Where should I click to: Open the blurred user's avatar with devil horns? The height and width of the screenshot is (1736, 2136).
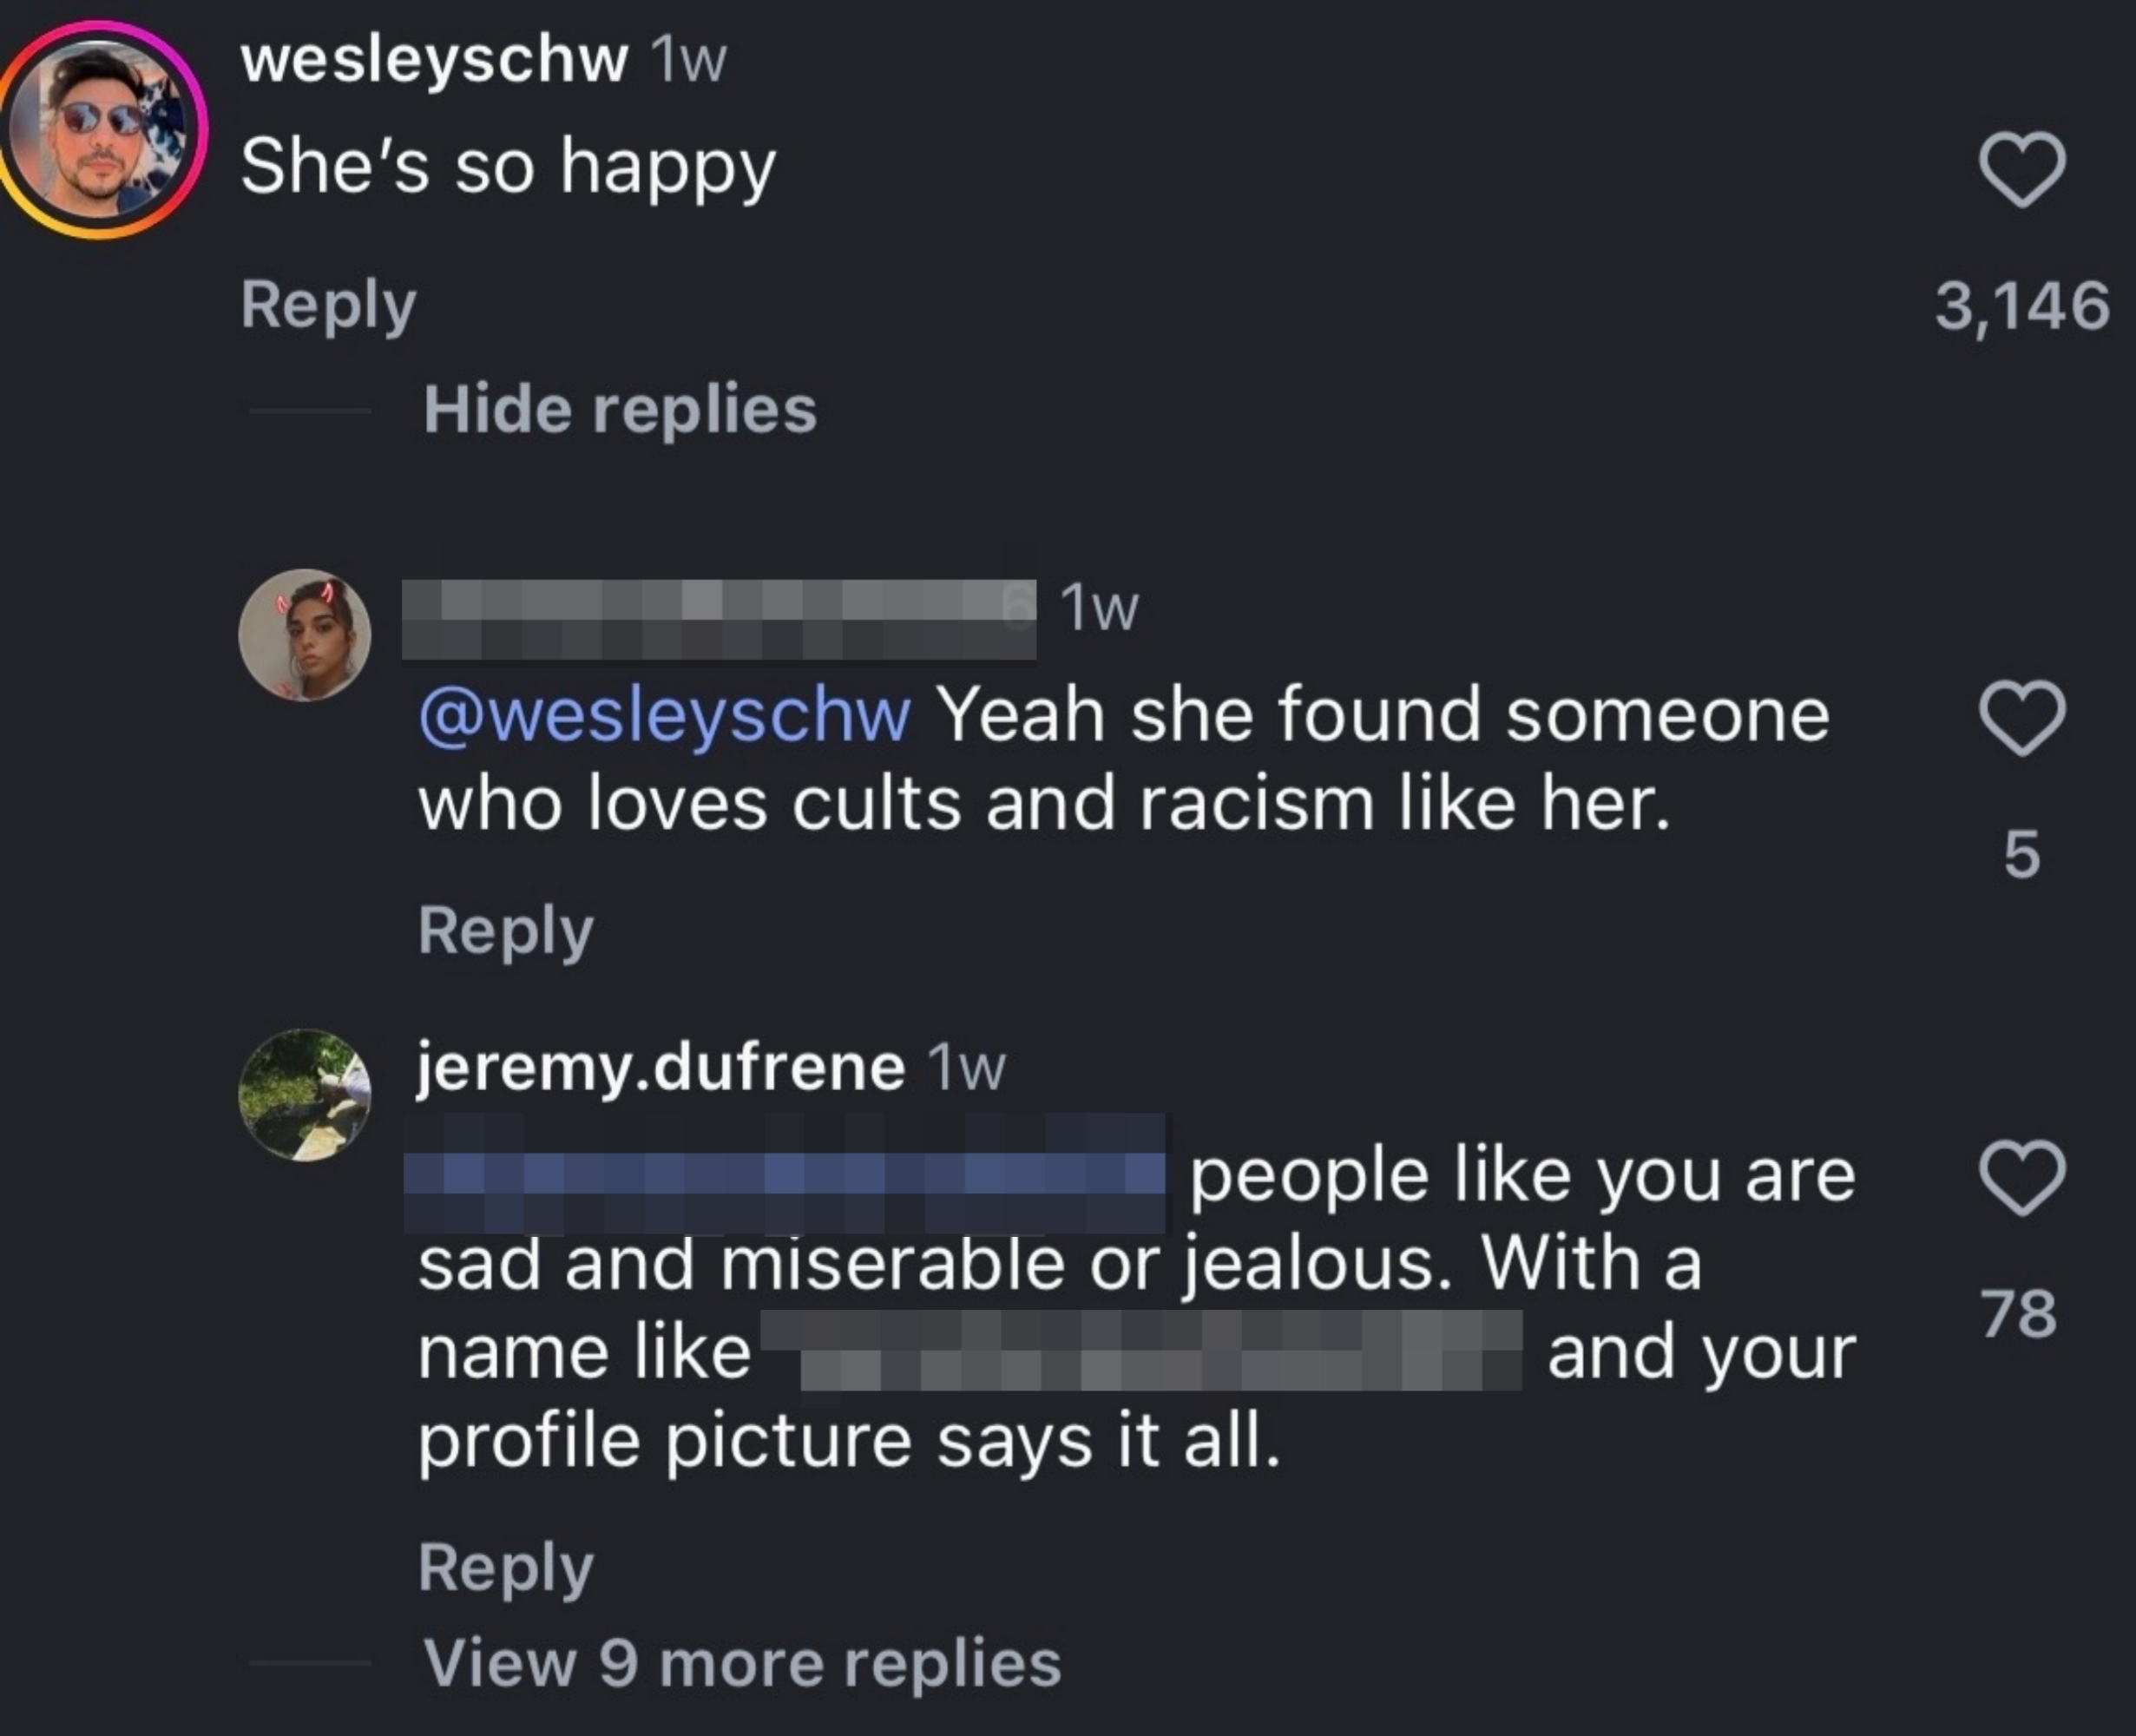click(305, 635)
